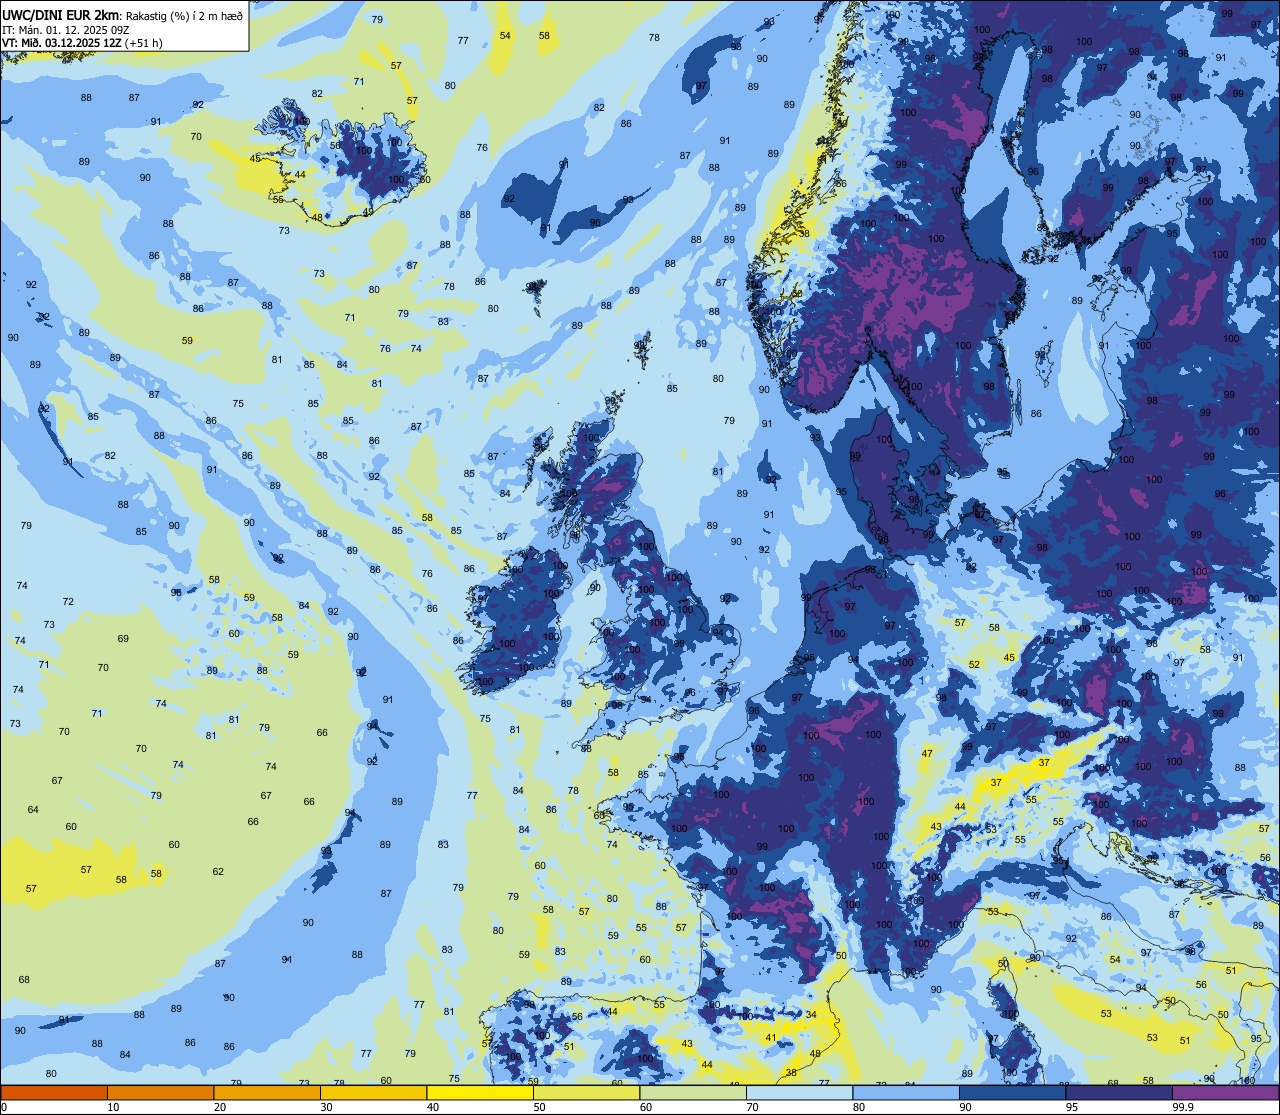Click the purple legend swatch above 99.9
Image resolution: width=1280 pixels, height=1115 pixels.
click(1225, 1093)
